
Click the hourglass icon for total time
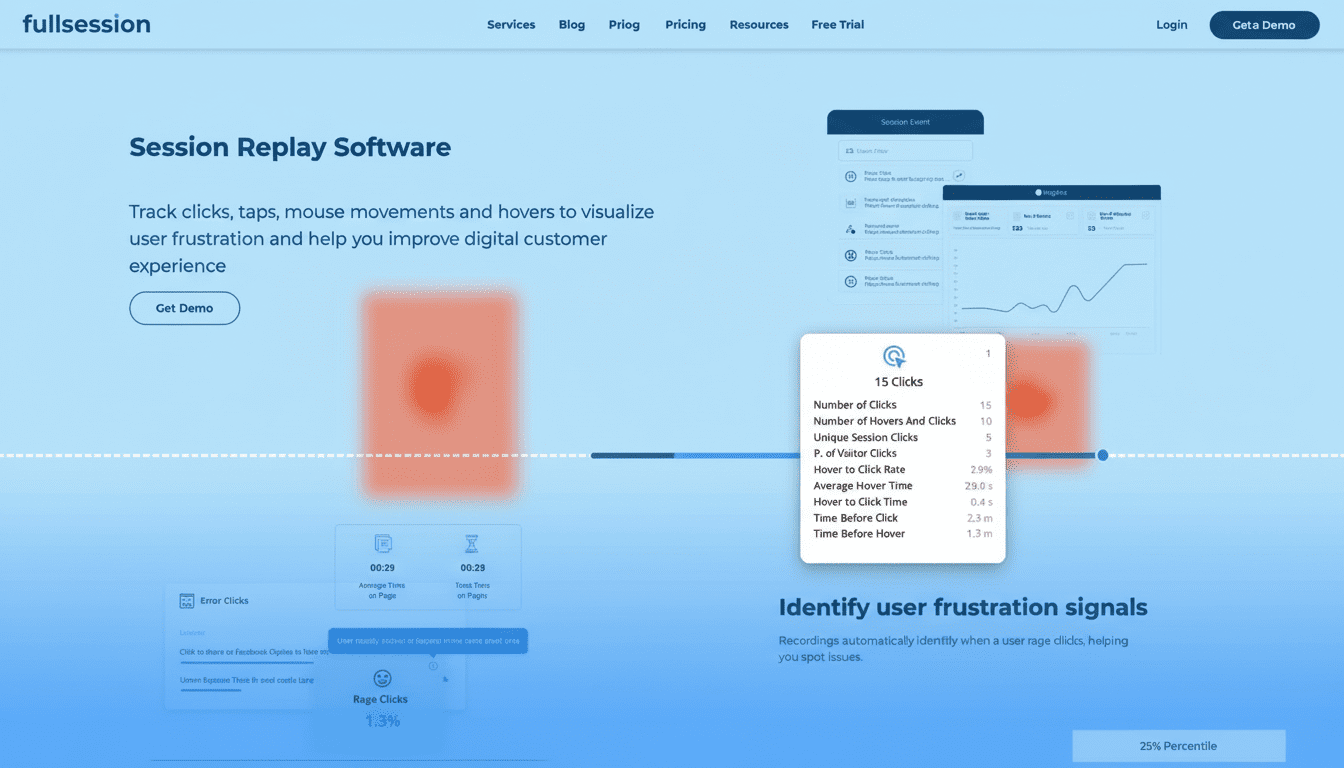tap(472, 544)
